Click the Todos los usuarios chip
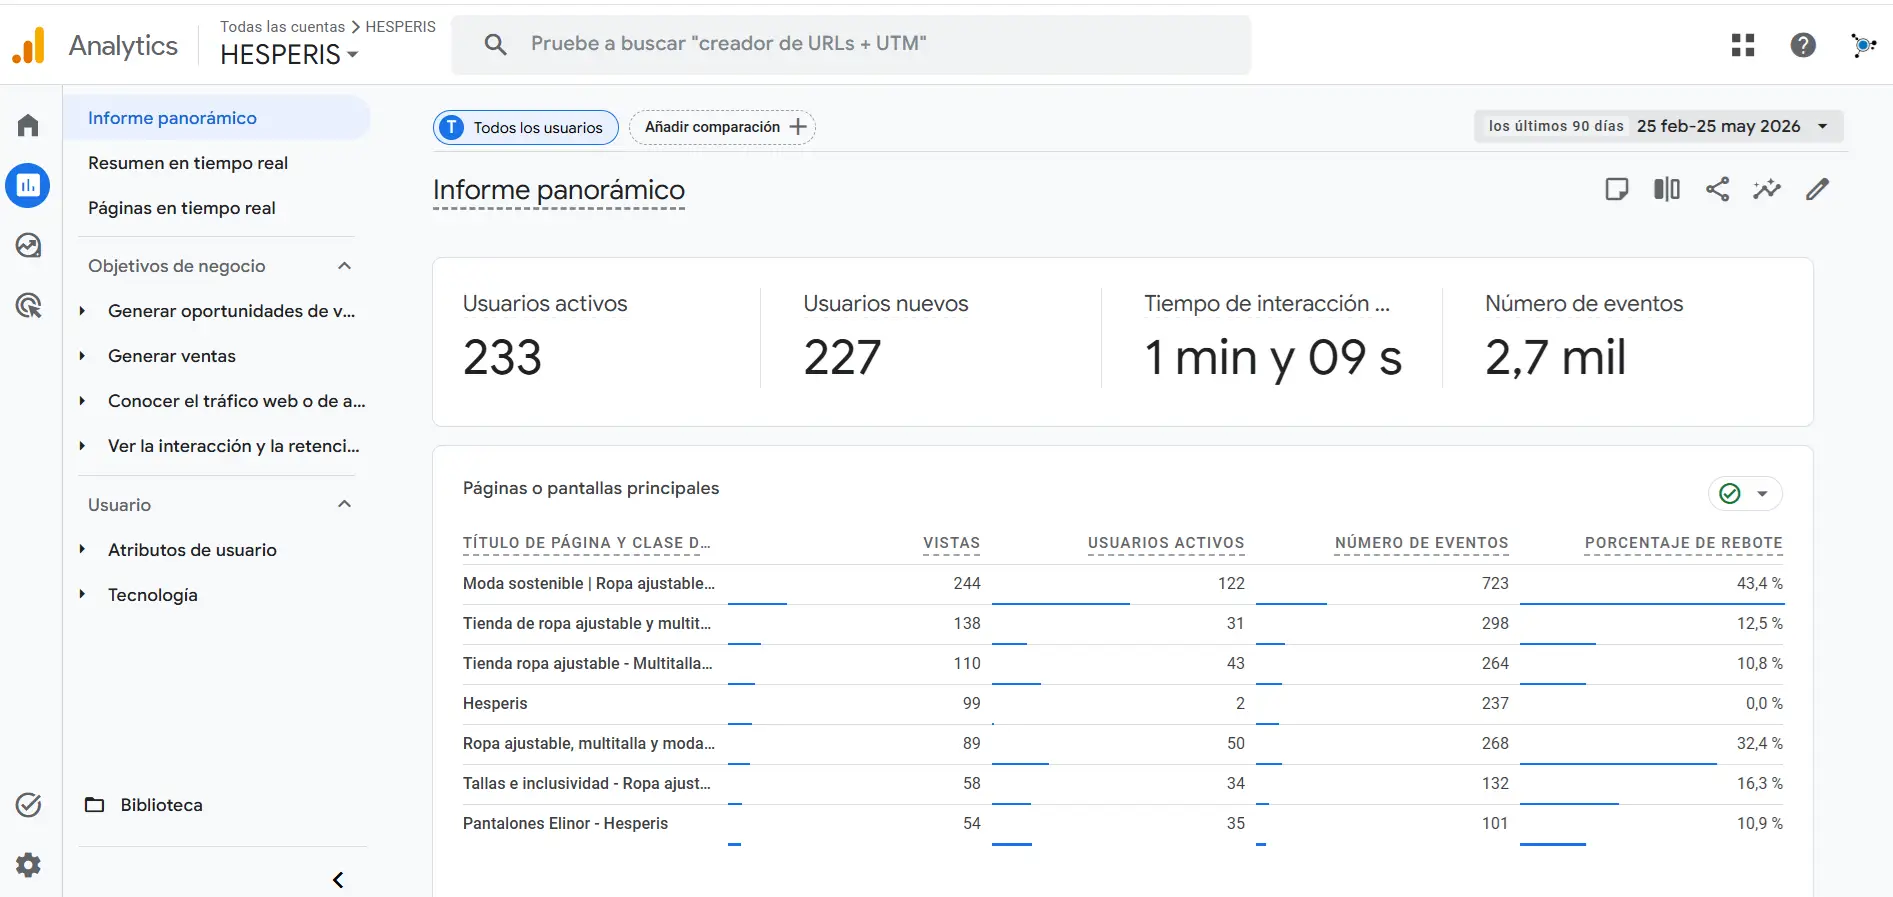Viewport: 1893px width, 897px height. point(526,127)
